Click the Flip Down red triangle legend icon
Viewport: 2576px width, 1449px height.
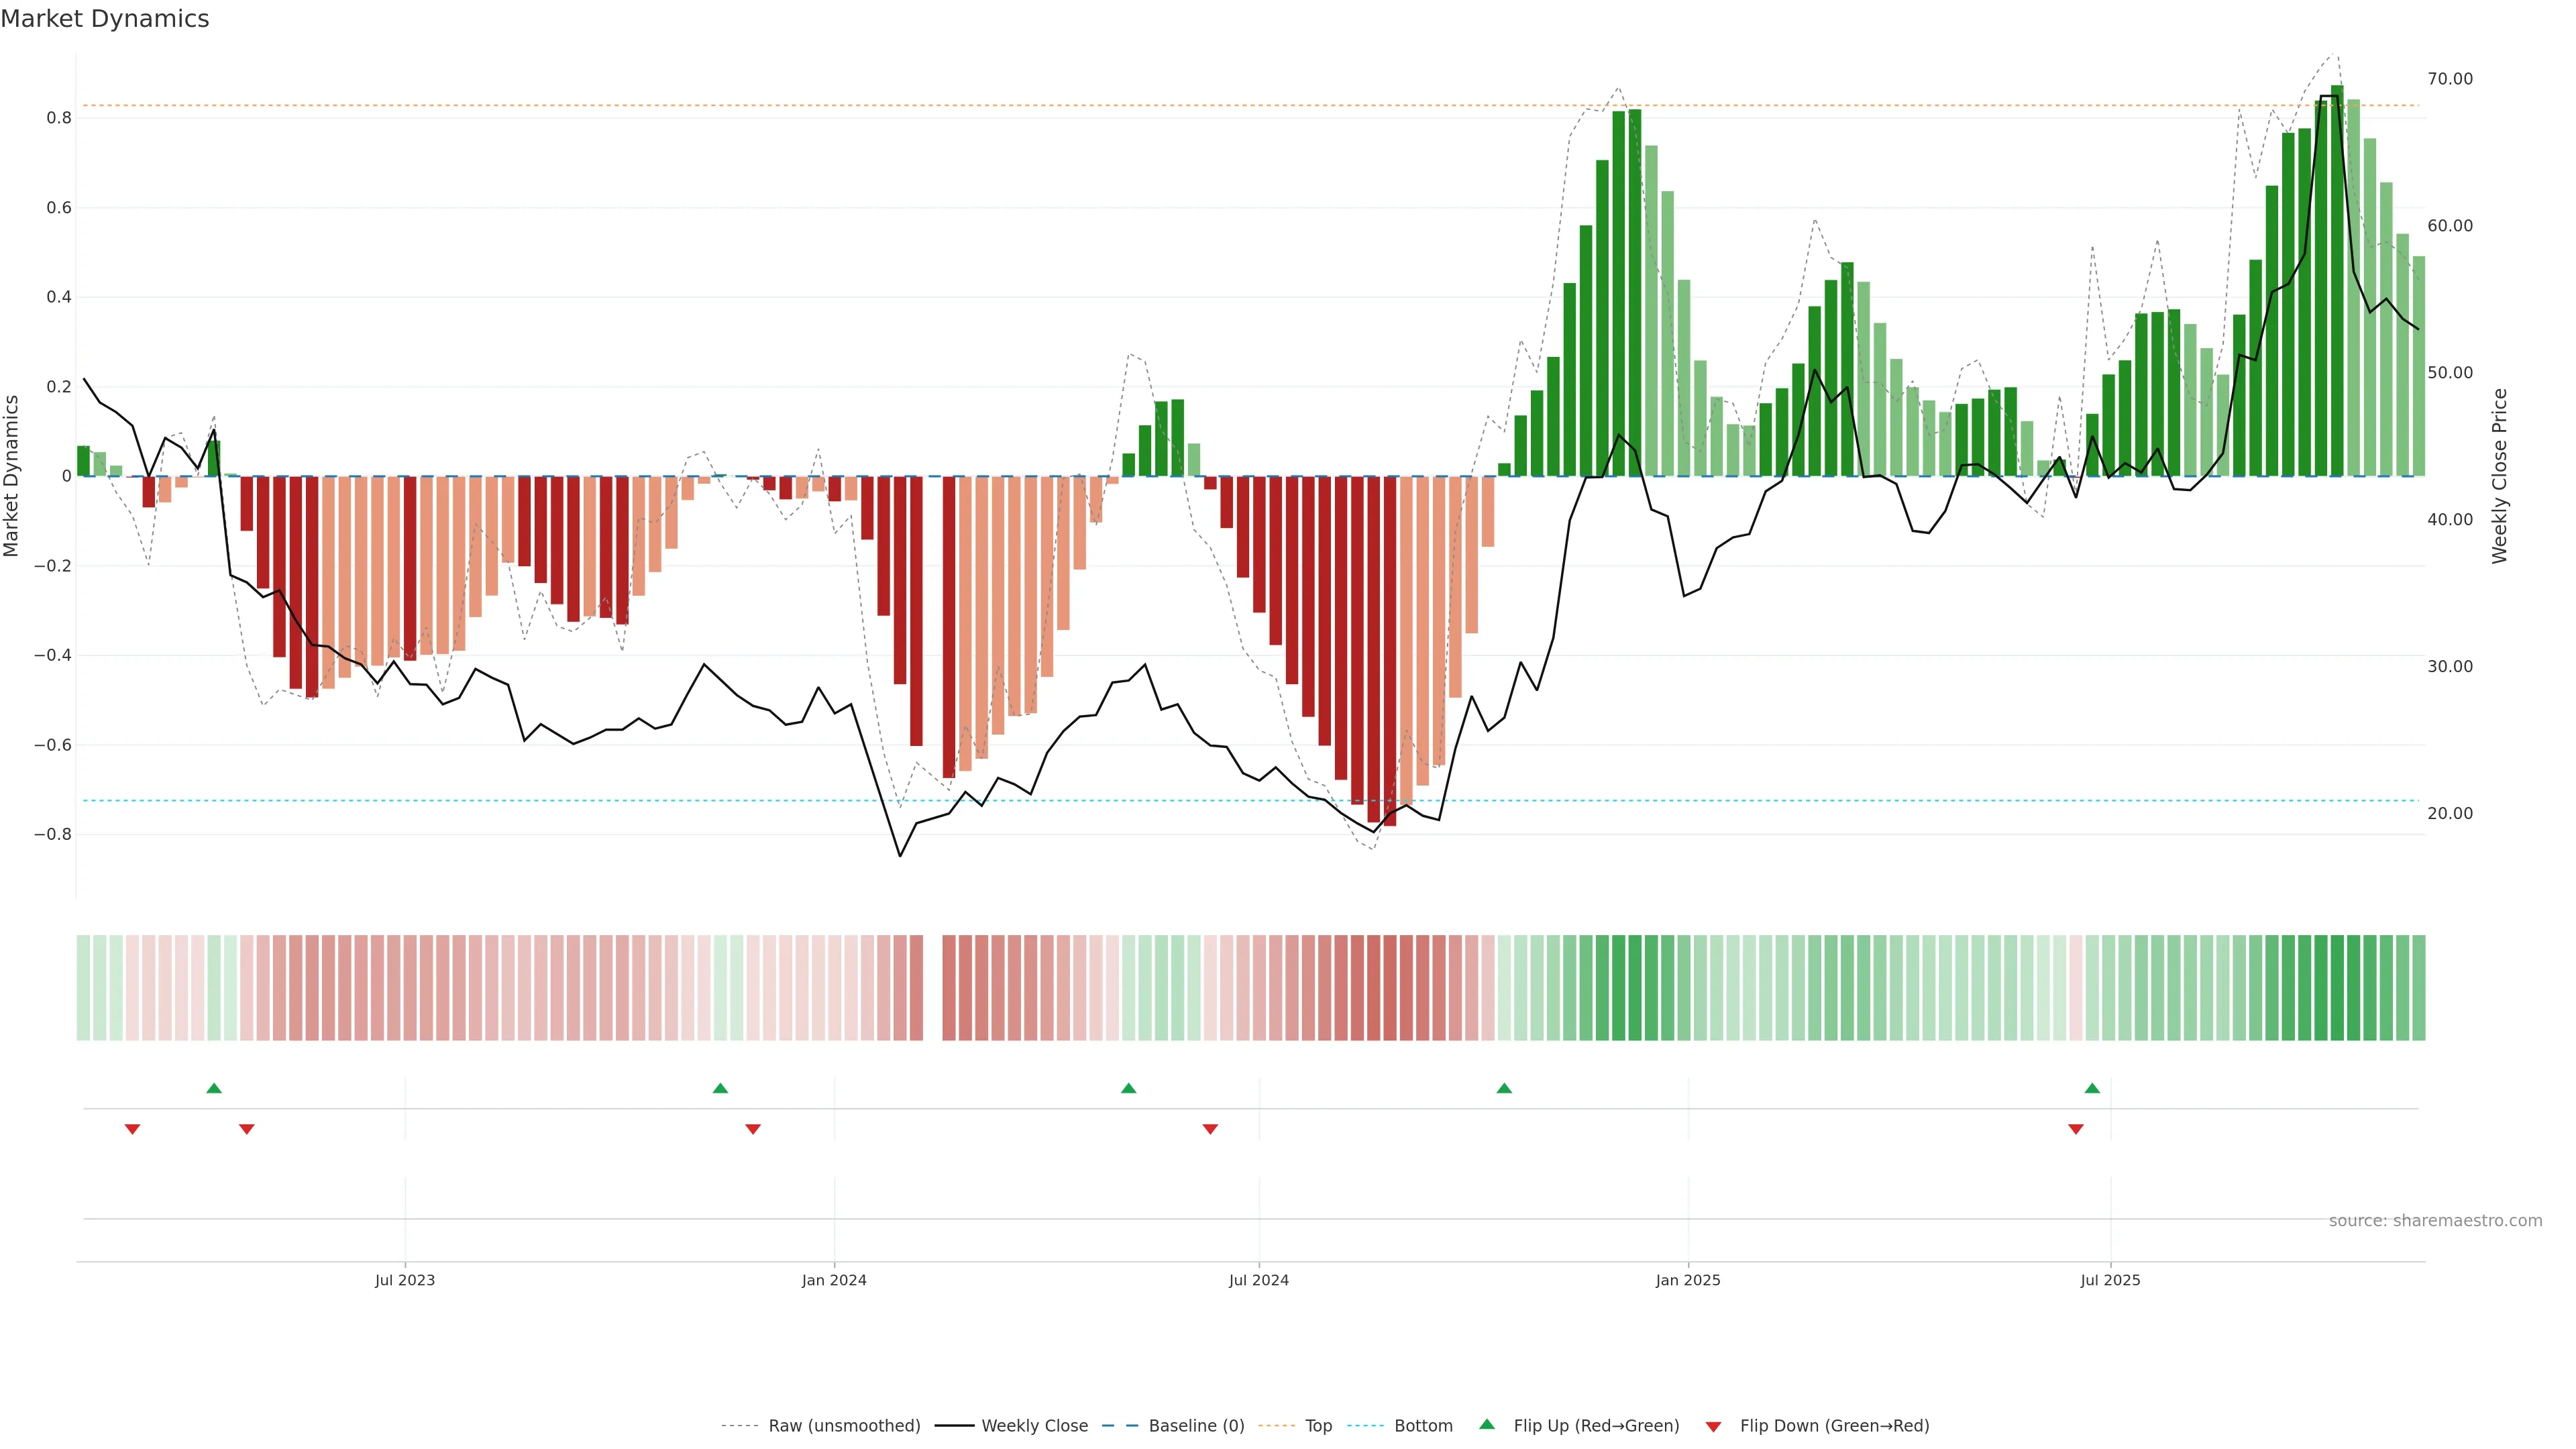click(x=1713, y=1426)
